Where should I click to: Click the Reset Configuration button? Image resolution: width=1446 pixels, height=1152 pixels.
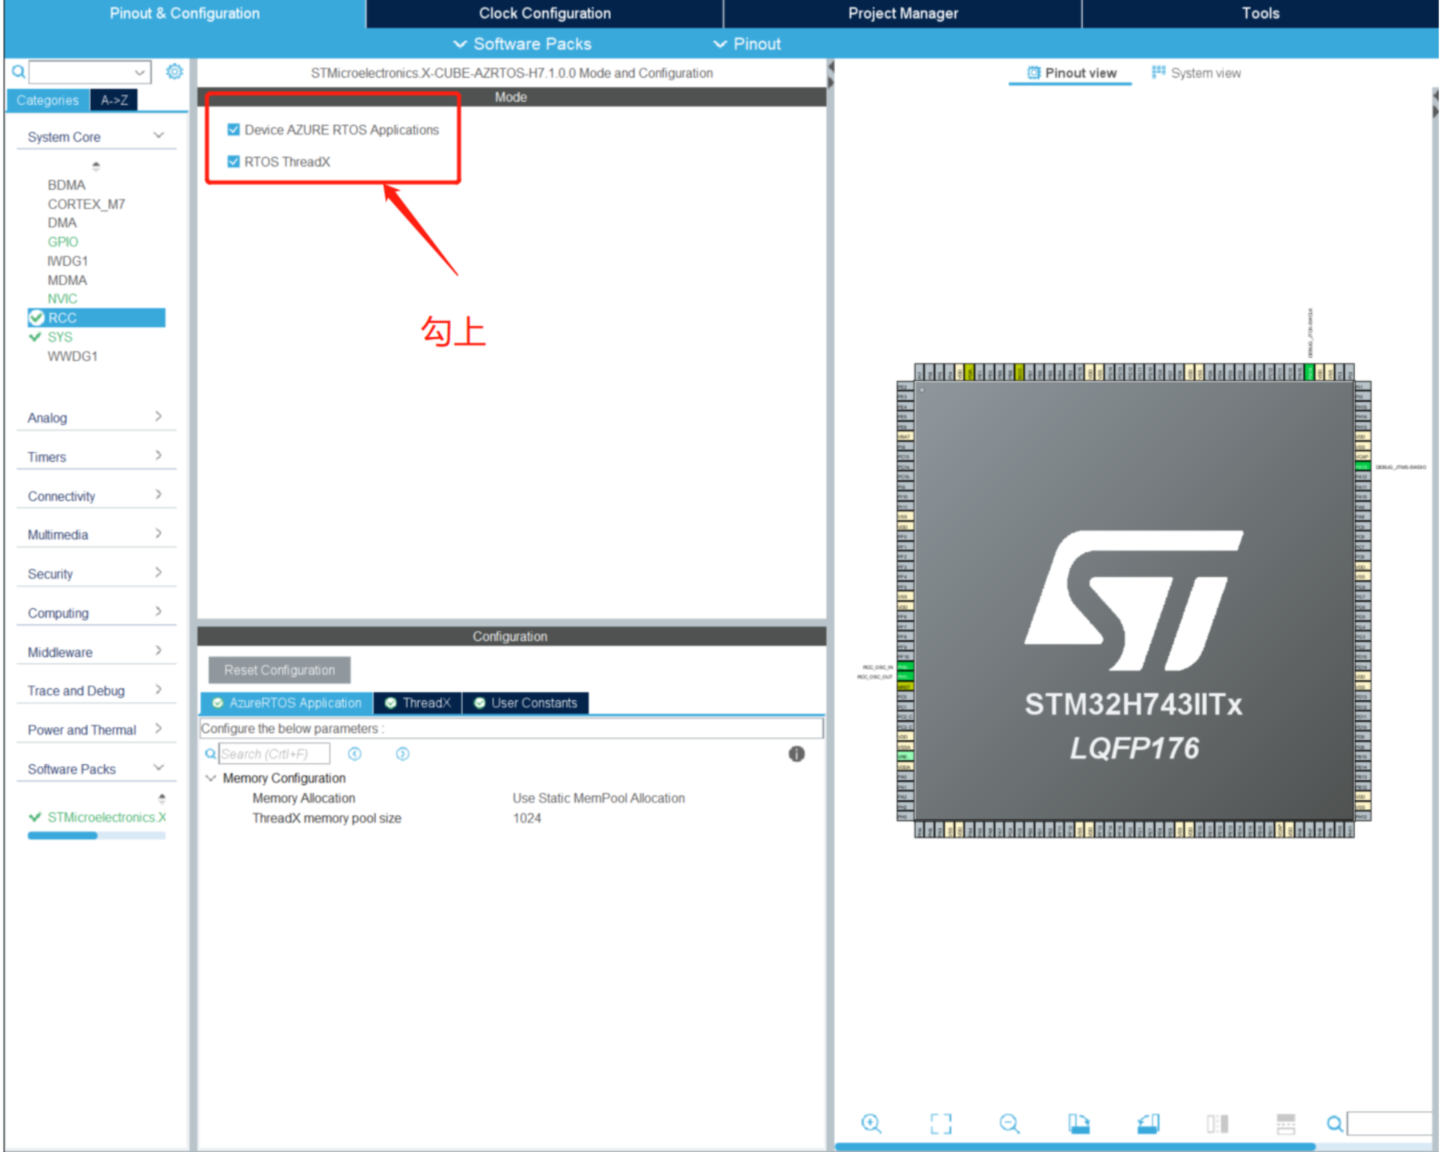(278, 669)
